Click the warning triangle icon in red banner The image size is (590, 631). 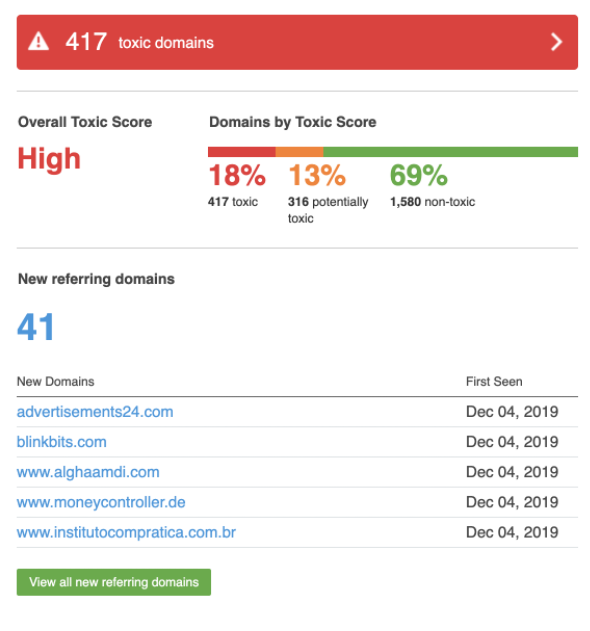39,42
